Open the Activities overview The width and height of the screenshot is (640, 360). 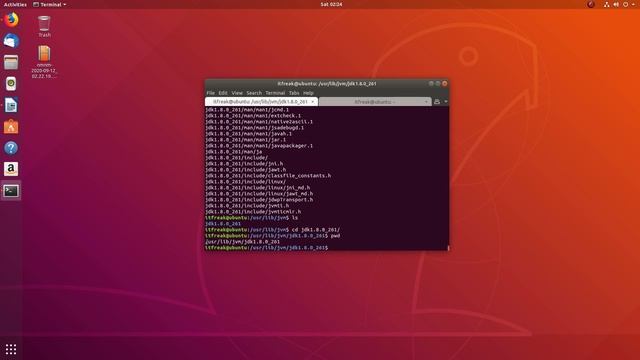(x=15, y=4)
